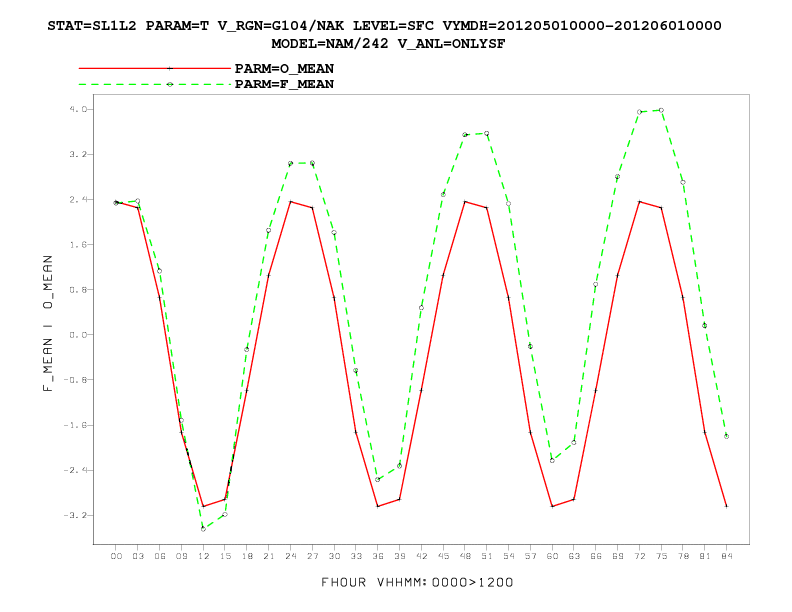This screenshot has height=612, width=792.
Task: Click y-axis tick label 3.2
Action: coord(77,155)
